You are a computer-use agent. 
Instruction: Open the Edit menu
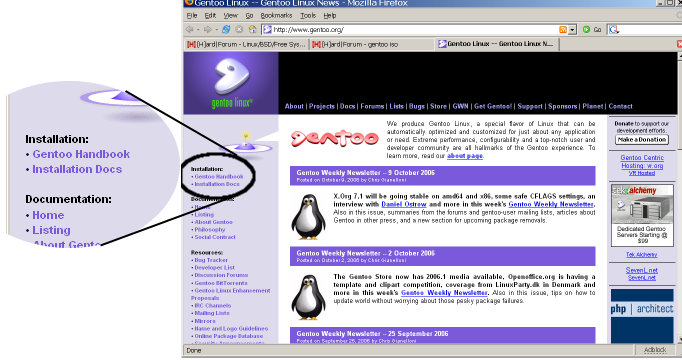[210, 15]
